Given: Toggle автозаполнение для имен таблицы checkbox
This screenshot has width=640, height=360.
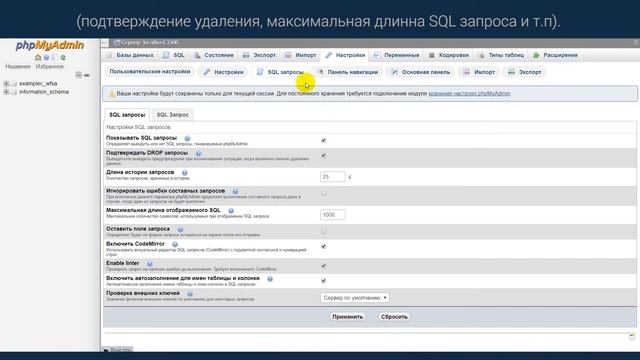Looking at the screenshot, I should 324,281.
